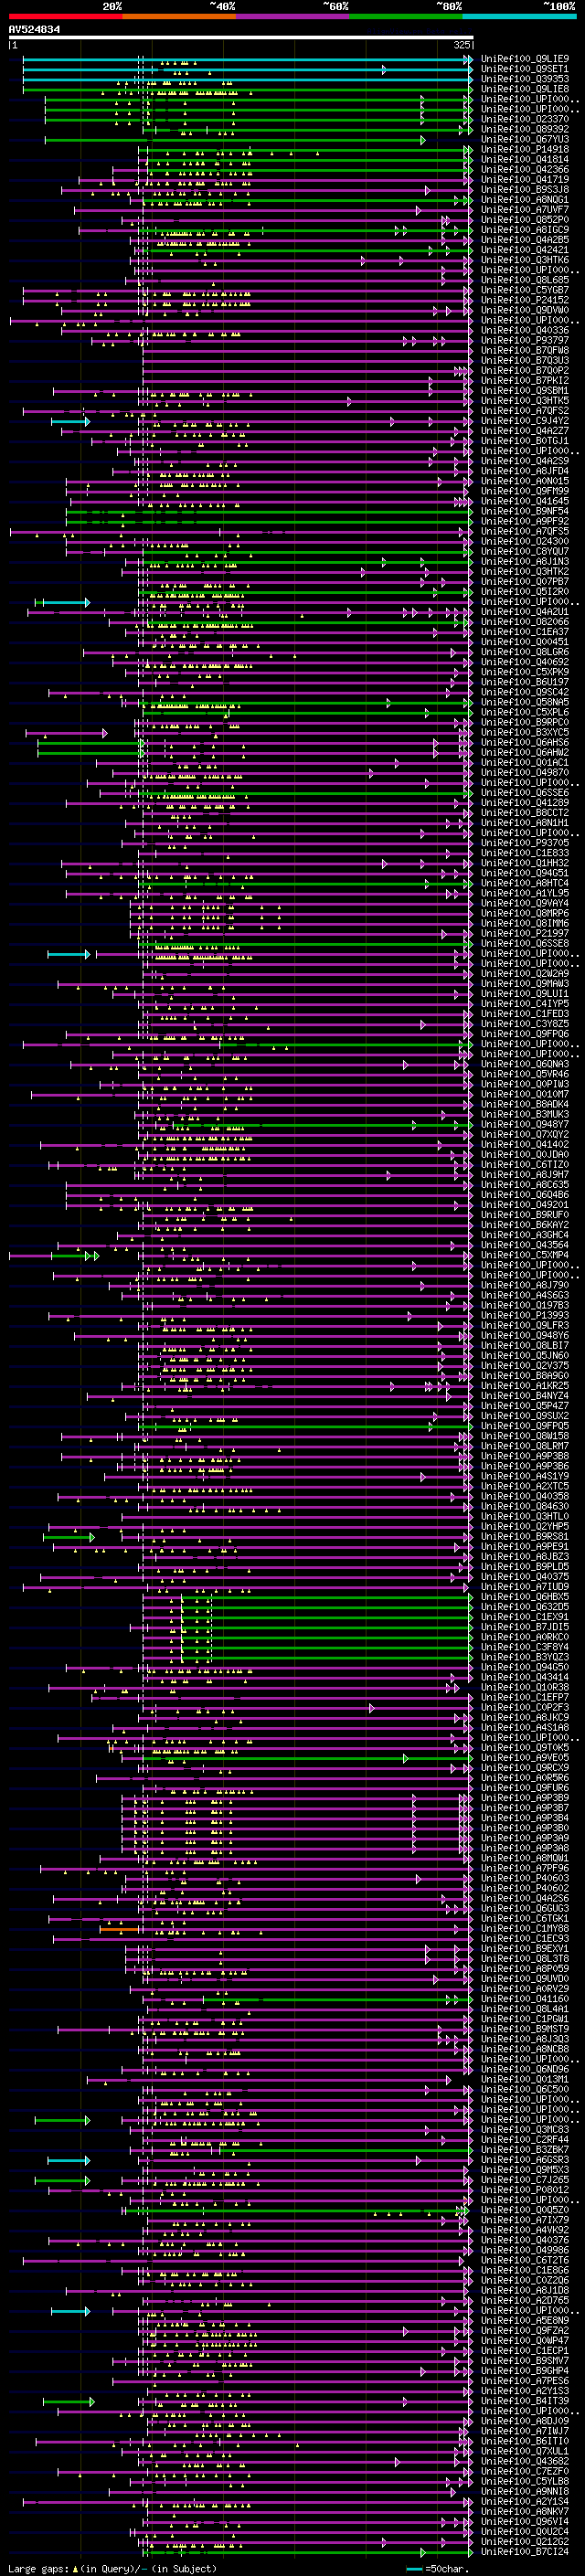Select the UniRef100_Q3HTK2 label
This screenshot has height=2576, width=585.
point(525,571)
